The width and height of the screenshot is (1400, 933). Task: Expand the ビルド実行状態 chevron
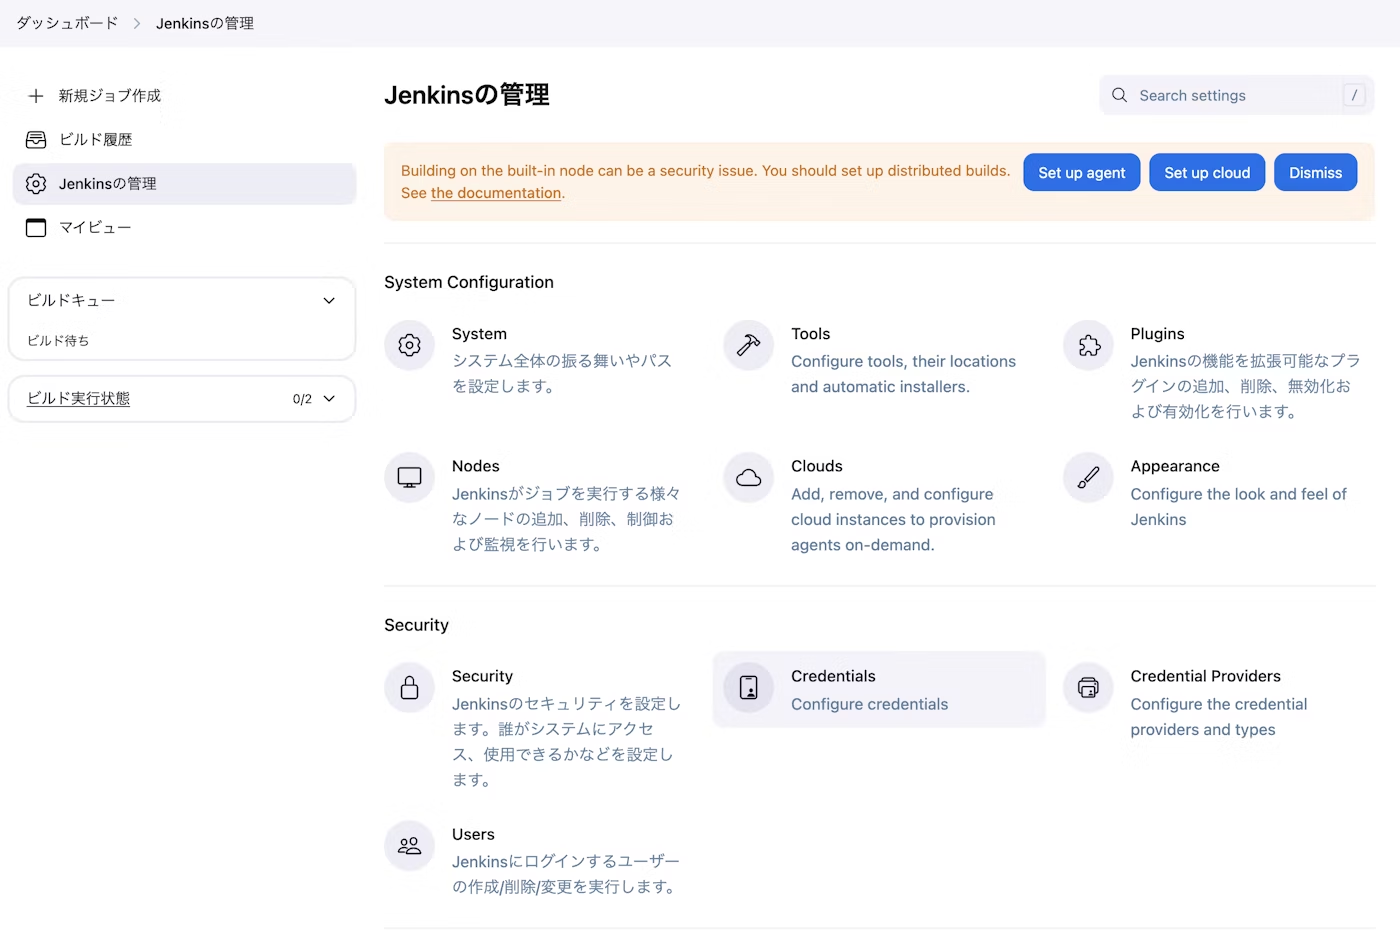[329, 399]
